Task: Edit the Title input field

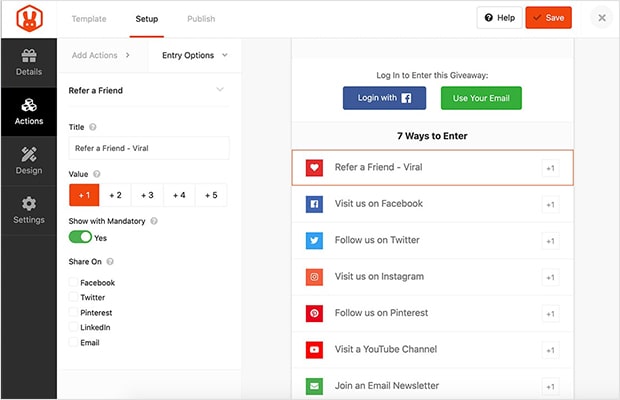Action: click(149, 148)
